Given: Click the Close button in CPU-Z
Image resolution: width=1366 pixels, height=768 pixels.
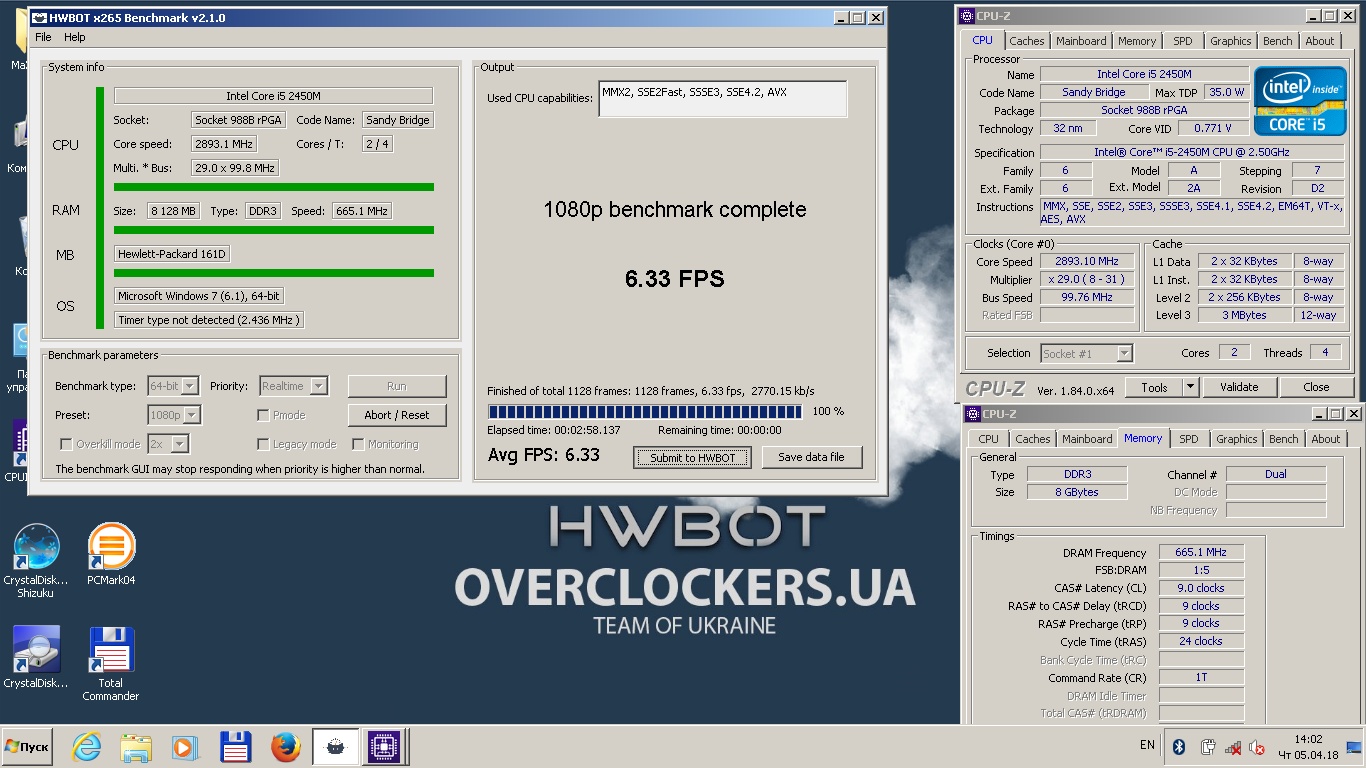Looking at the screenshot, I should point(1316,387).
